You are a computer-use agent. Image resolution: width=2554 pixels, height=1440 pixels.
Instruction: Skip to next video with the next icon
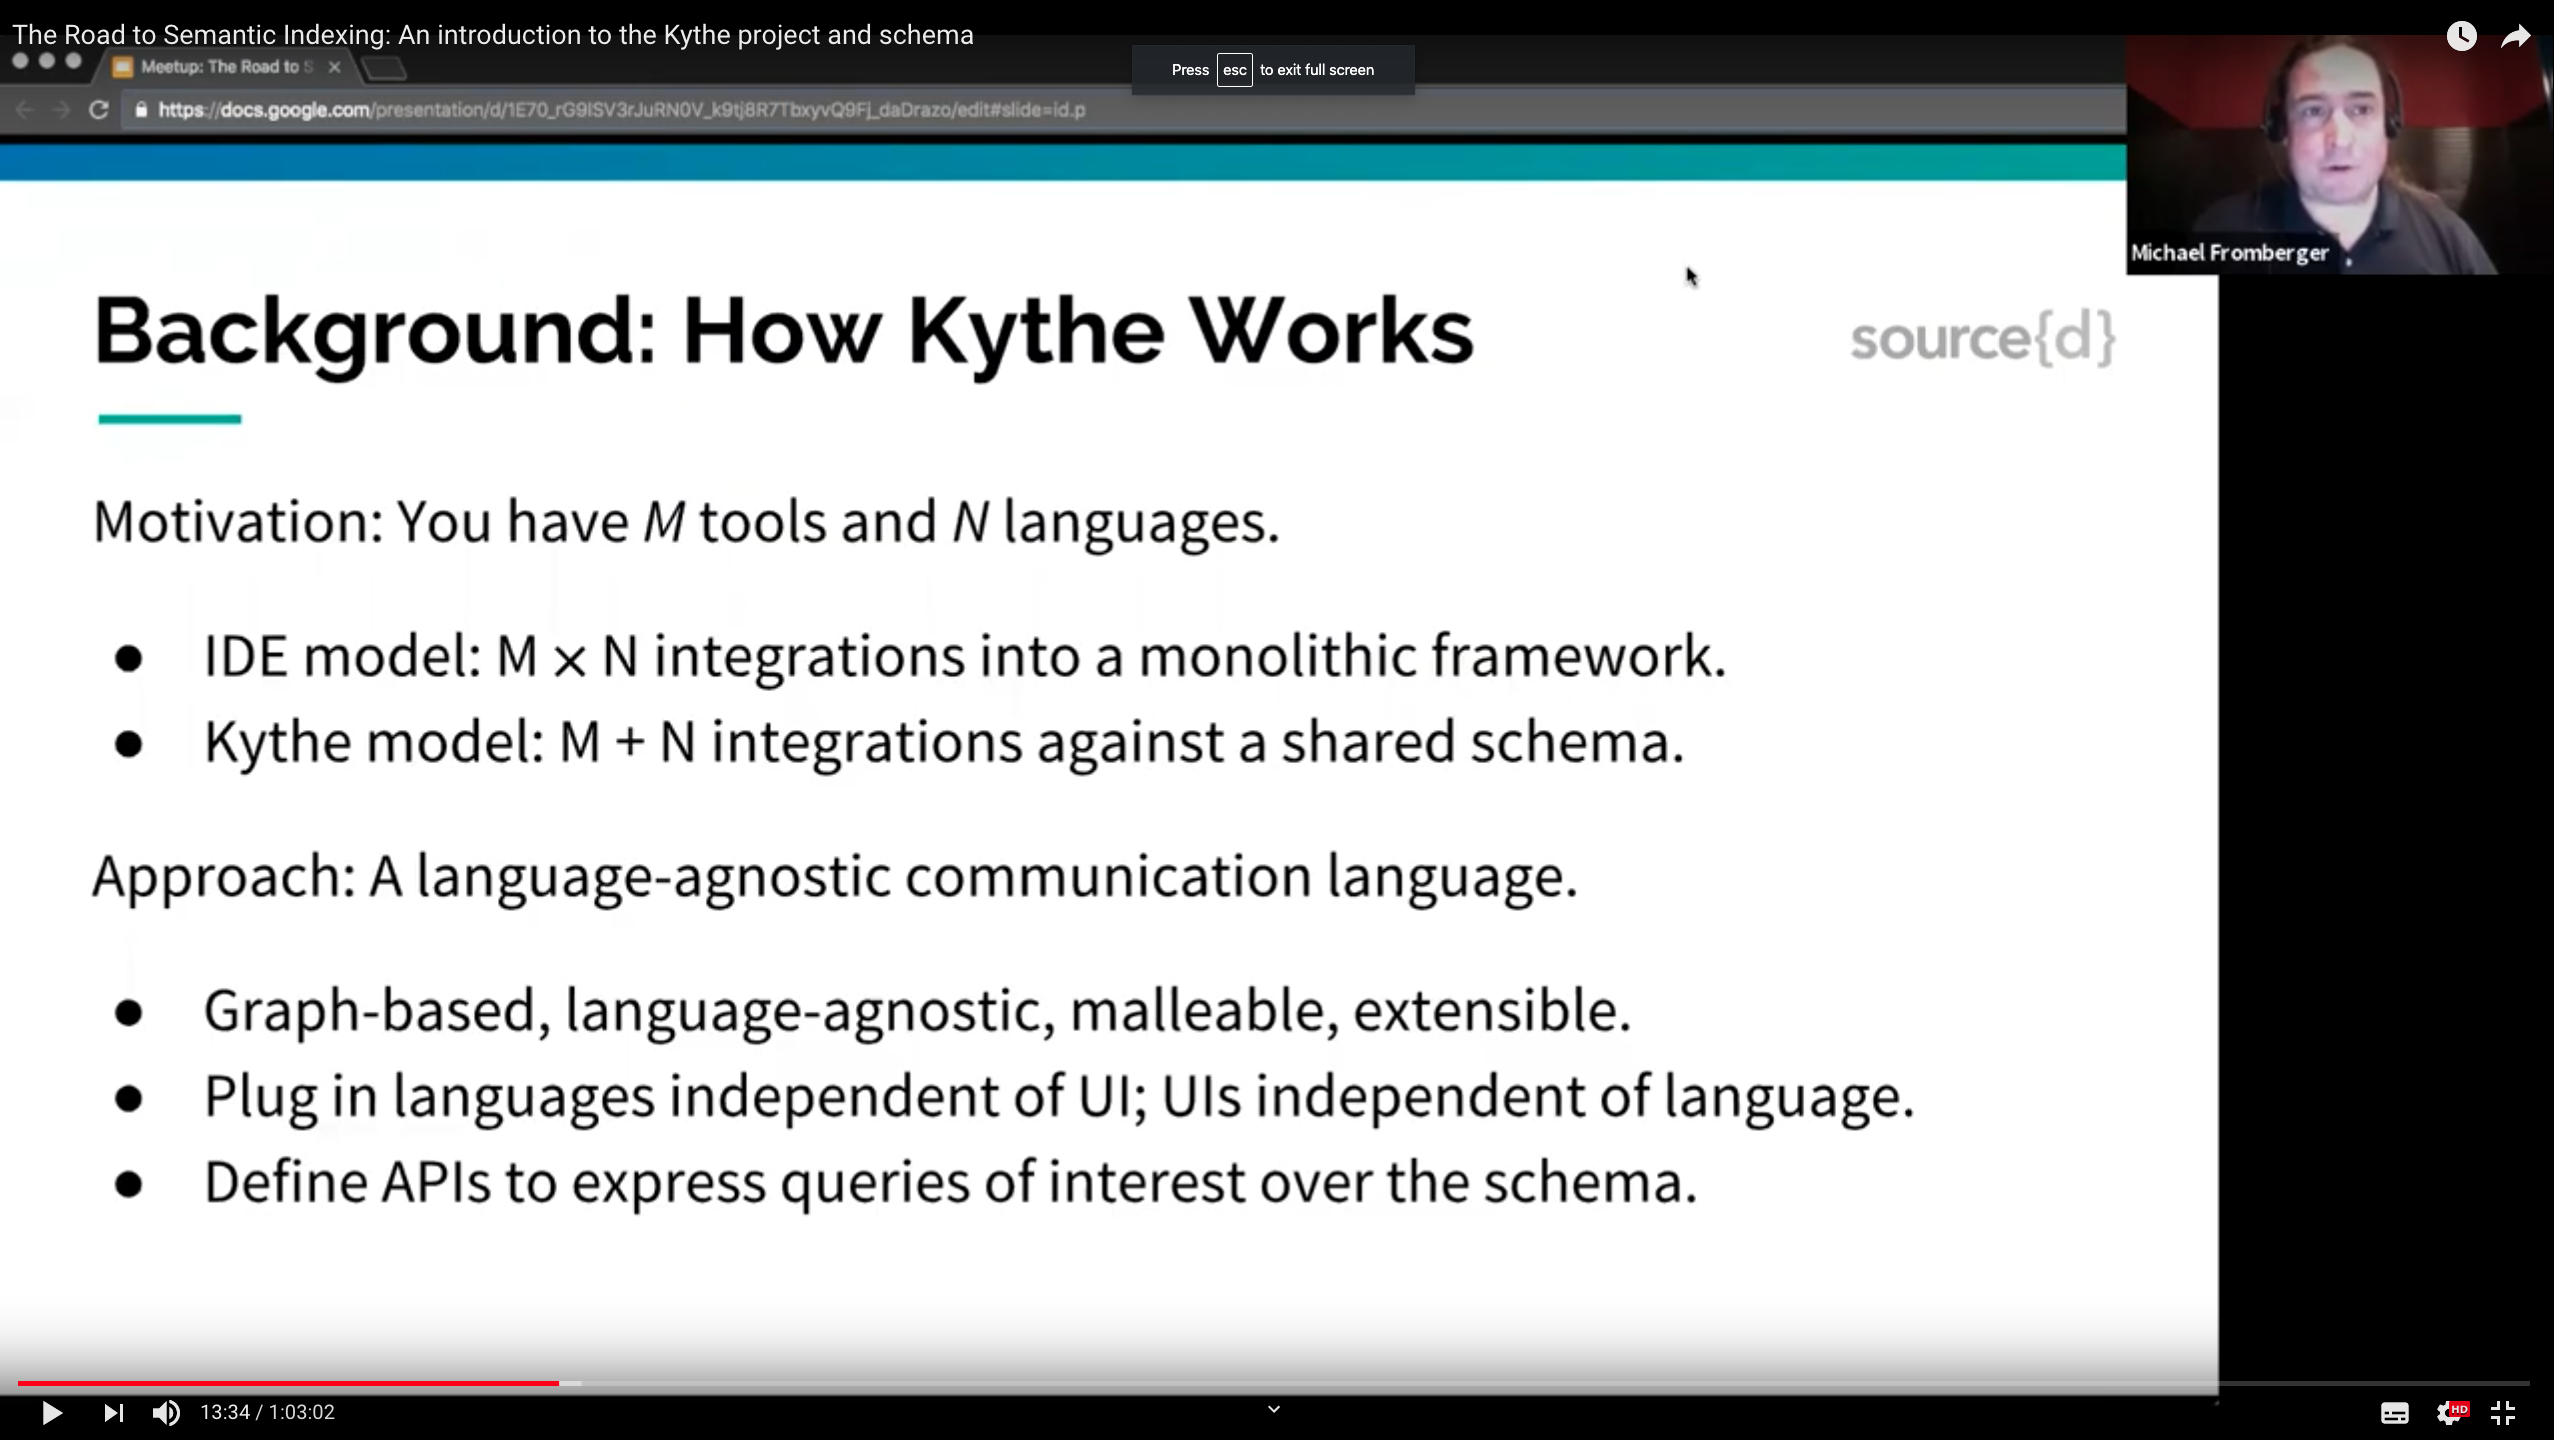tap(113, 1412)
